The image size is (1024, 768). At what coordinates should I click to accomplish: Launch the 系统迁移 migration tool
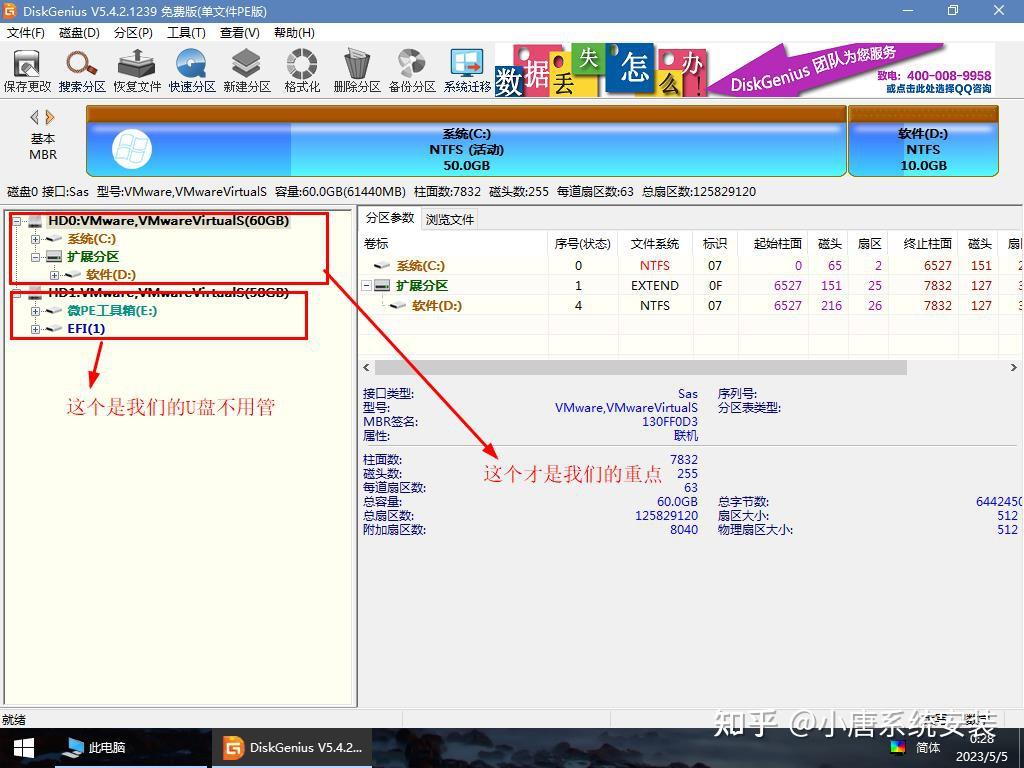(x=467, y=71)
